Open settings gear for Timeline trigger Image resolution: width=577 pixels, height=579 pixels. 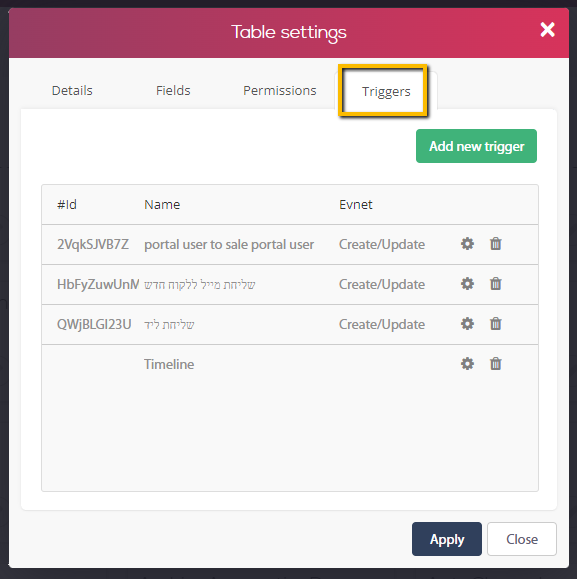click(x=467, y=364)
